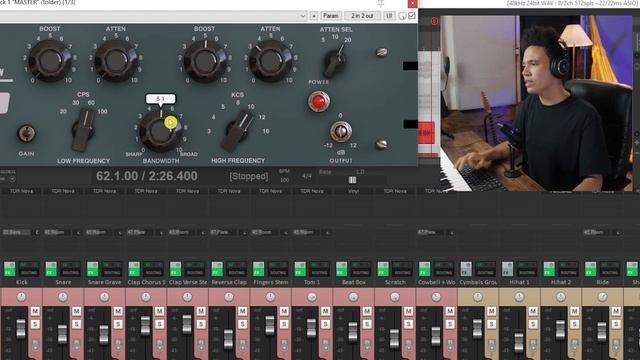This screenshot has height=360, width=640.
Task: Click the playback Rate slider handle
Action: pyautogui.click(x=353, y=180)
